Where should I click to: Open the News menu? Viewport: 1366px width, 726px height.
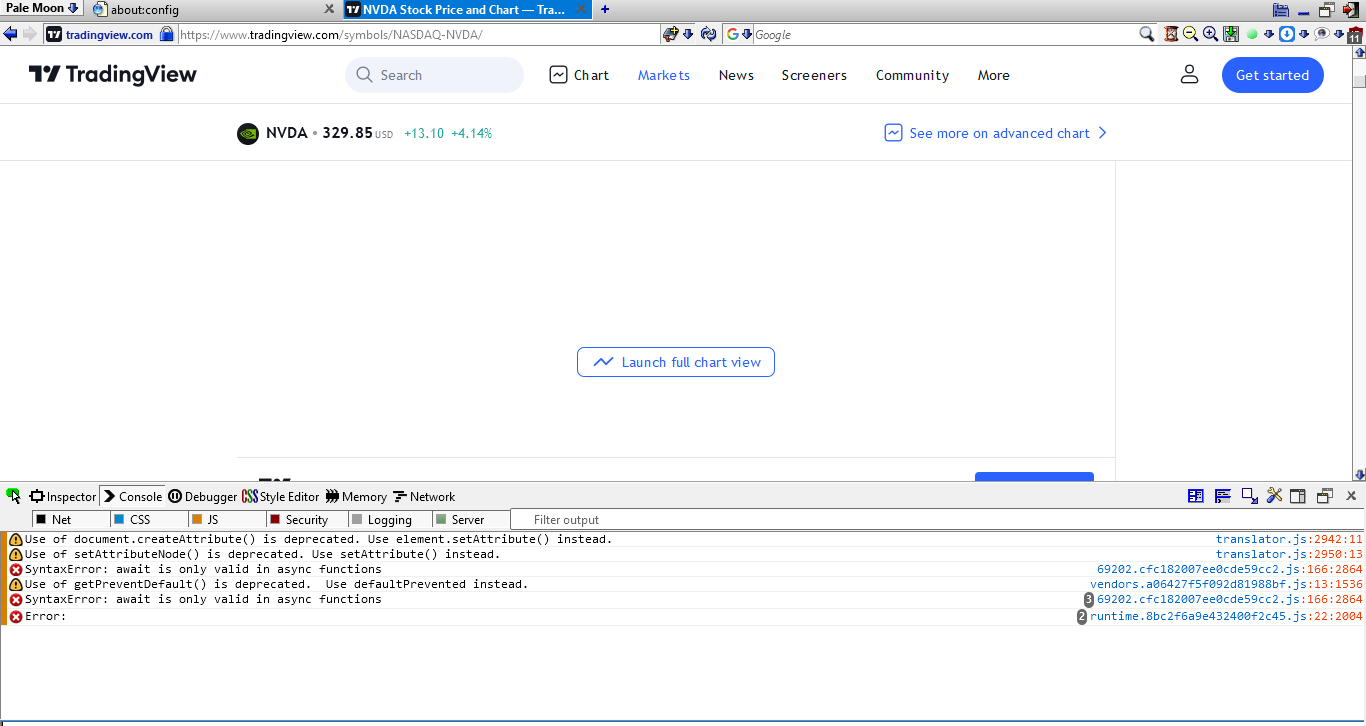[736, 75]
